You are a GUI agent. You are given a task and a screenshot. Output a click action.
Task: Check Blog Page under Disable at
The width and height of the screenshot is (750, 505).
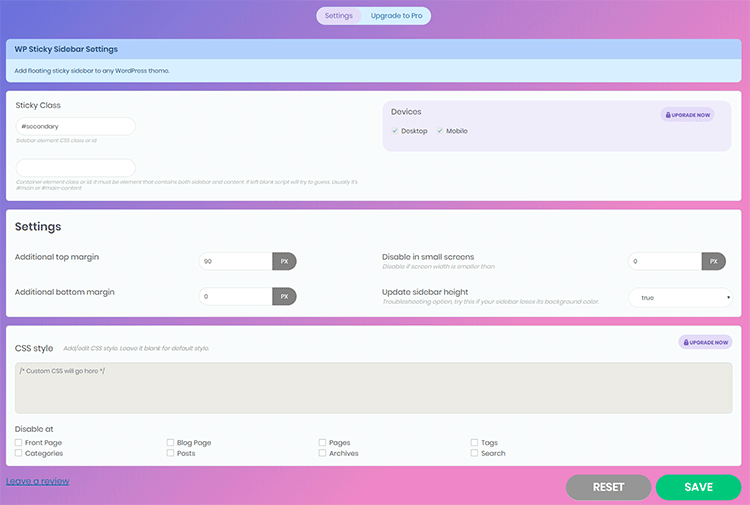point(170,442)
